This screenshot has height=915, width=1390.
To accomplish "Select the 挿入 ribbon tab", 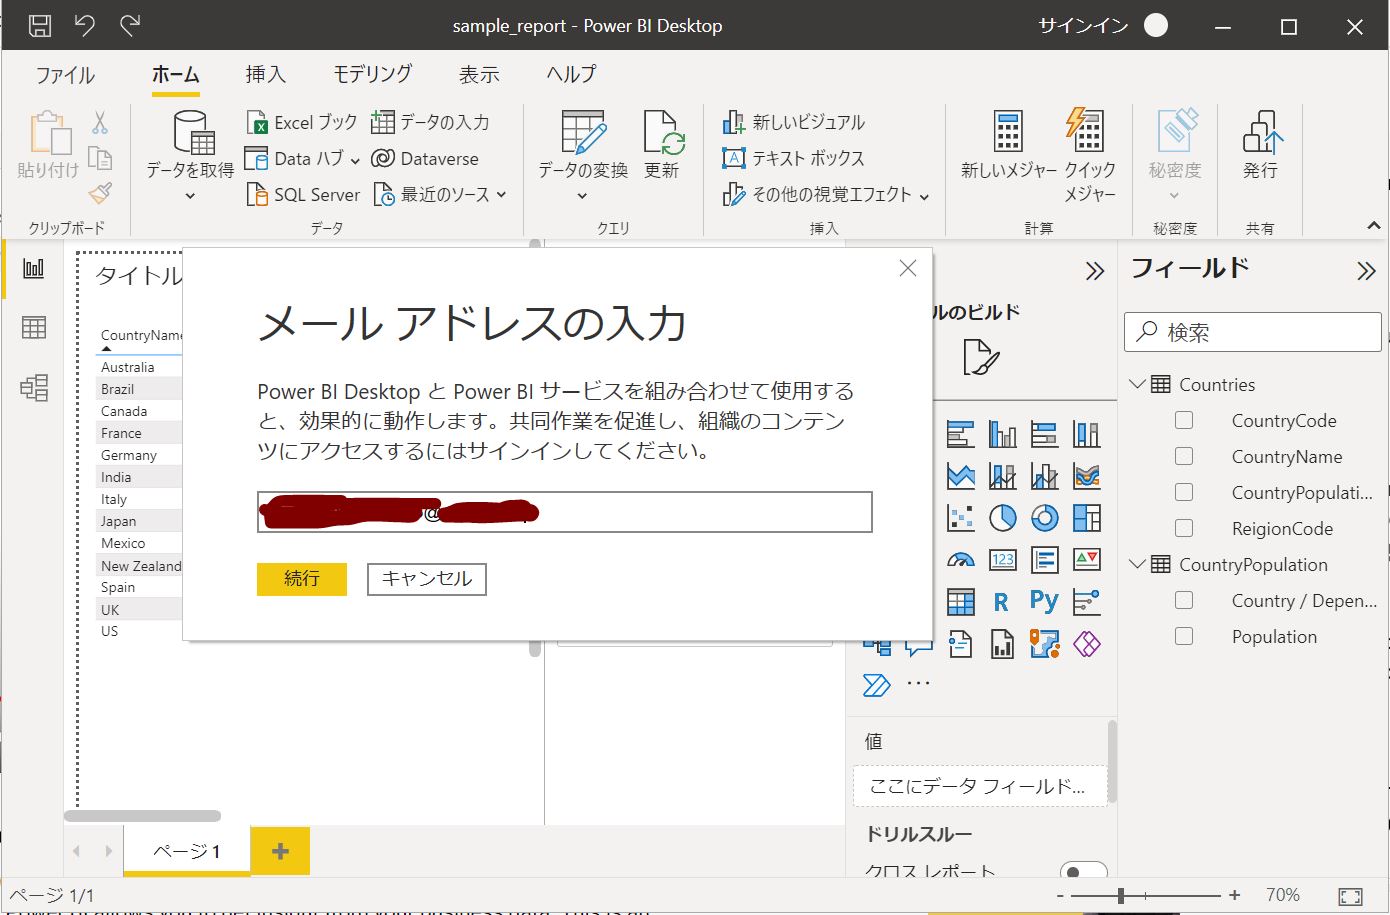I will coord(265,74).
